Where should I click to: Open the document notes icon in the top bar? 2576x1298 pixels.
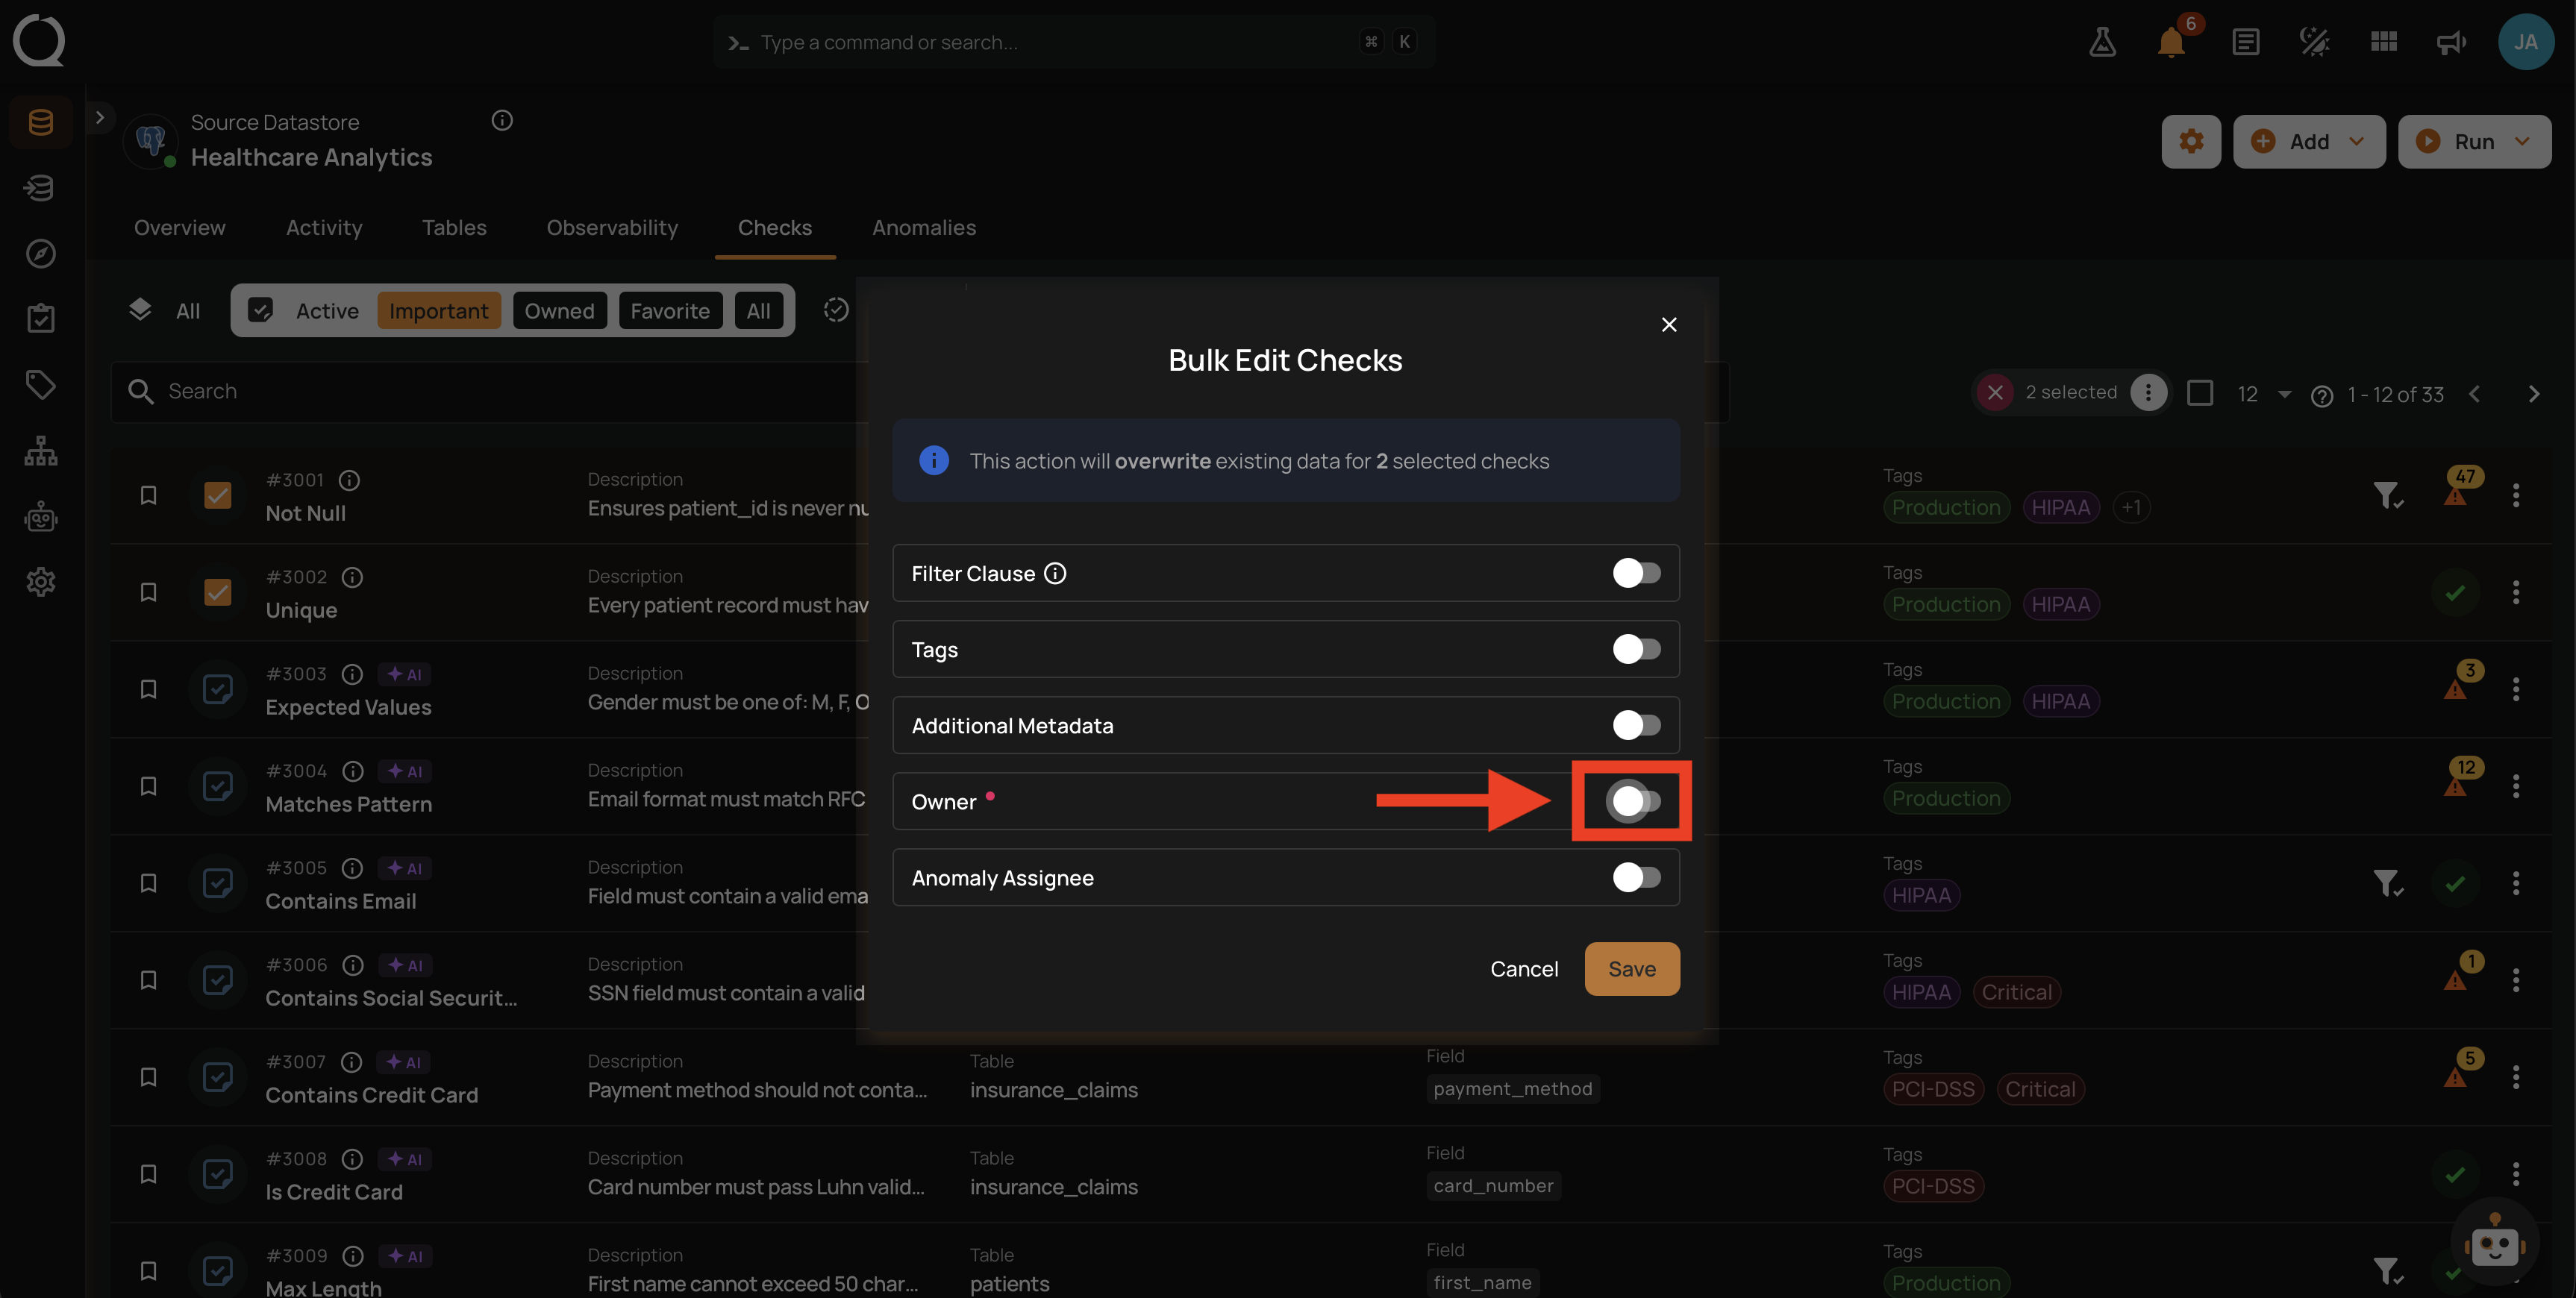tap(2245, 42)
